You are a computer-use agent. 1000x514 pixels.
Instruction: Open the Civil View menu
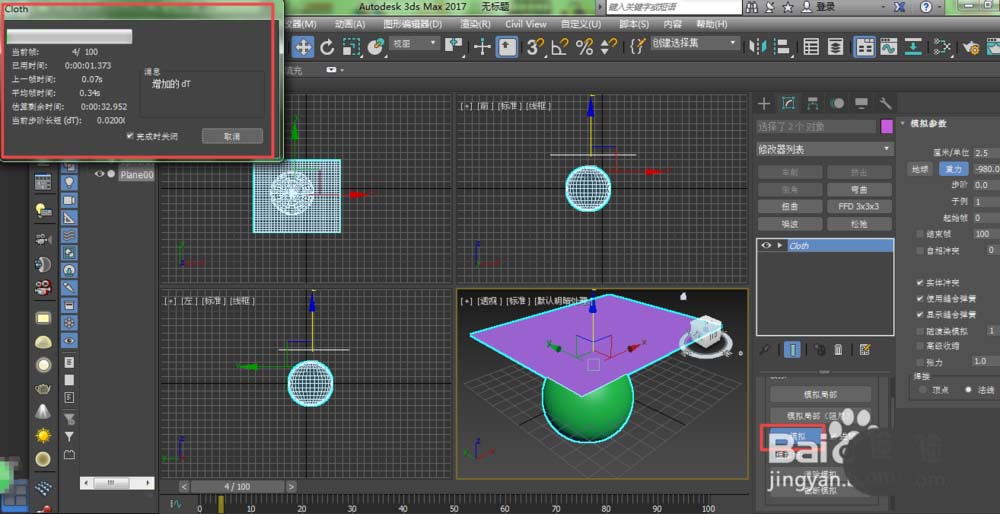[526, 24]
